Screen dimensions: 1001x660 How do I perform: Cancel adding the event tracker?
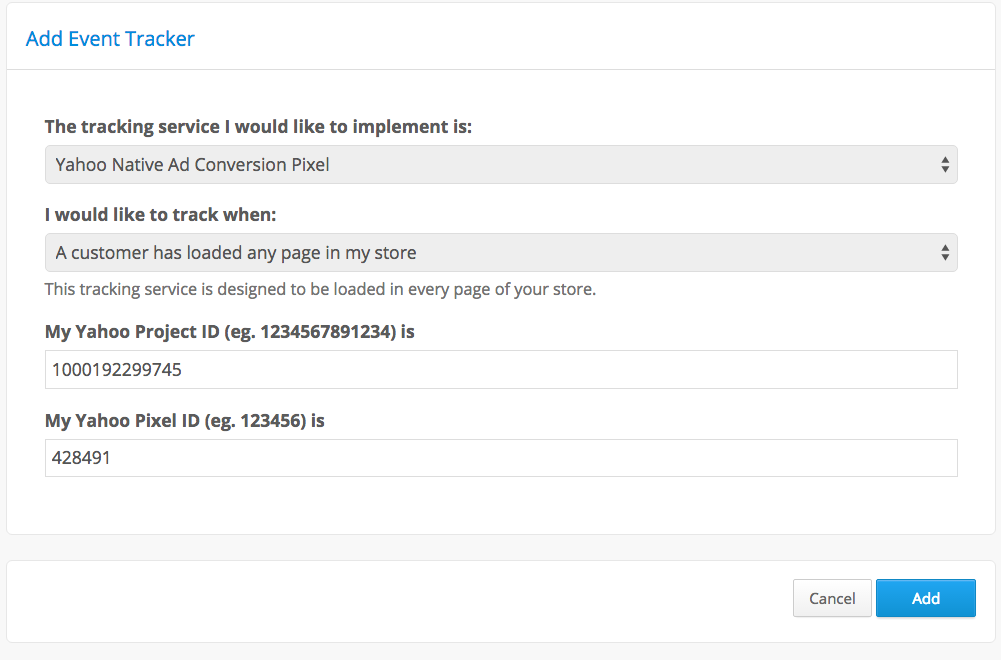pos(832,598)
